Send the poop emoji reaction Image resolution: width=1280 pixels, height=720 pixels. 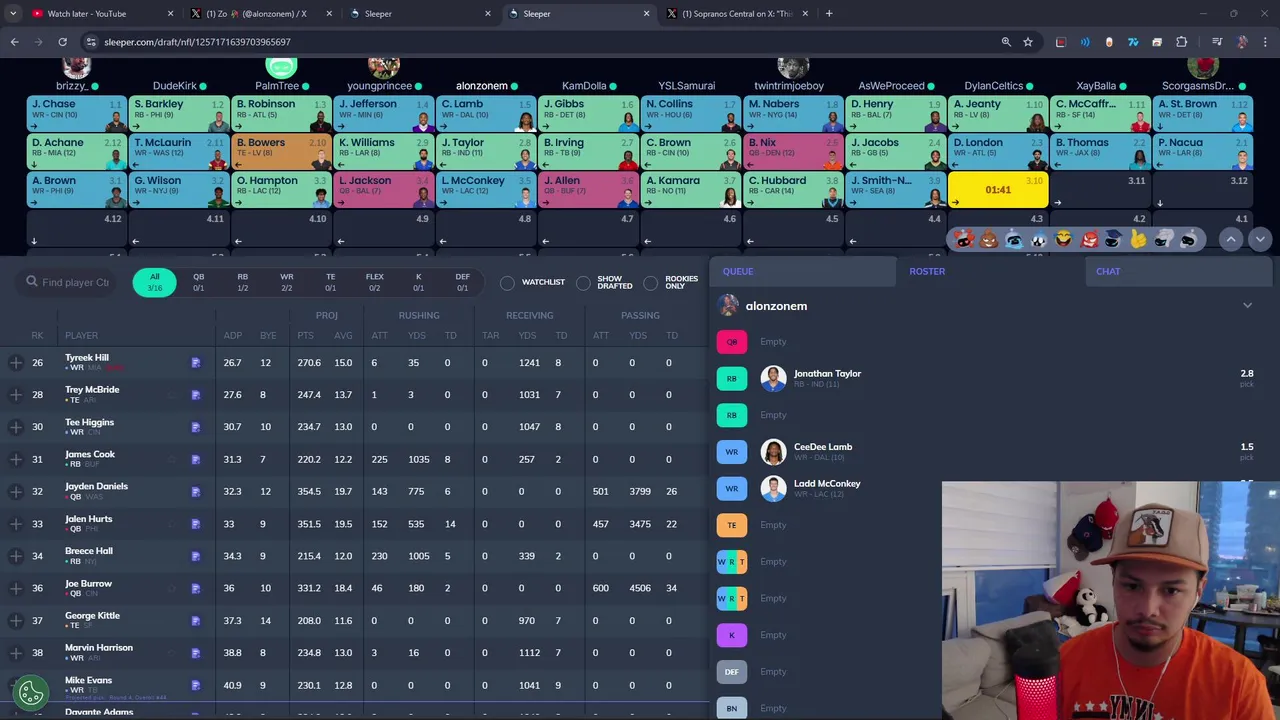point(988,239)
